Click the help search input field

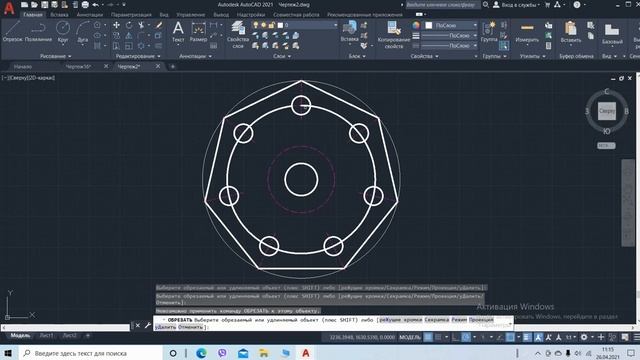442,5
